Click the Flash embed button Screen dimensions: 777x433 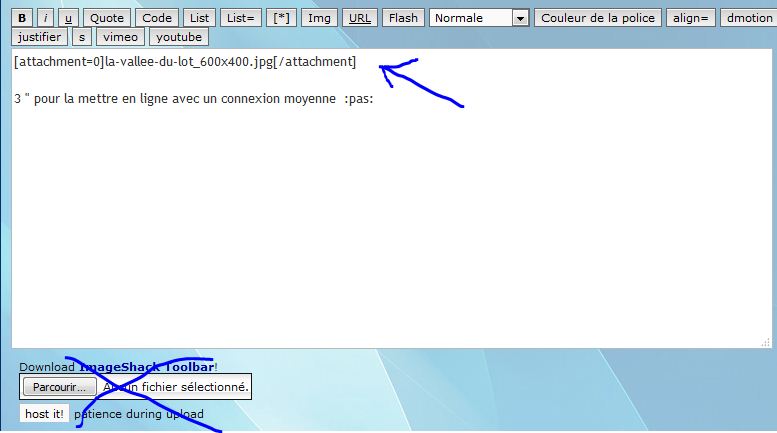click(403, 18)
